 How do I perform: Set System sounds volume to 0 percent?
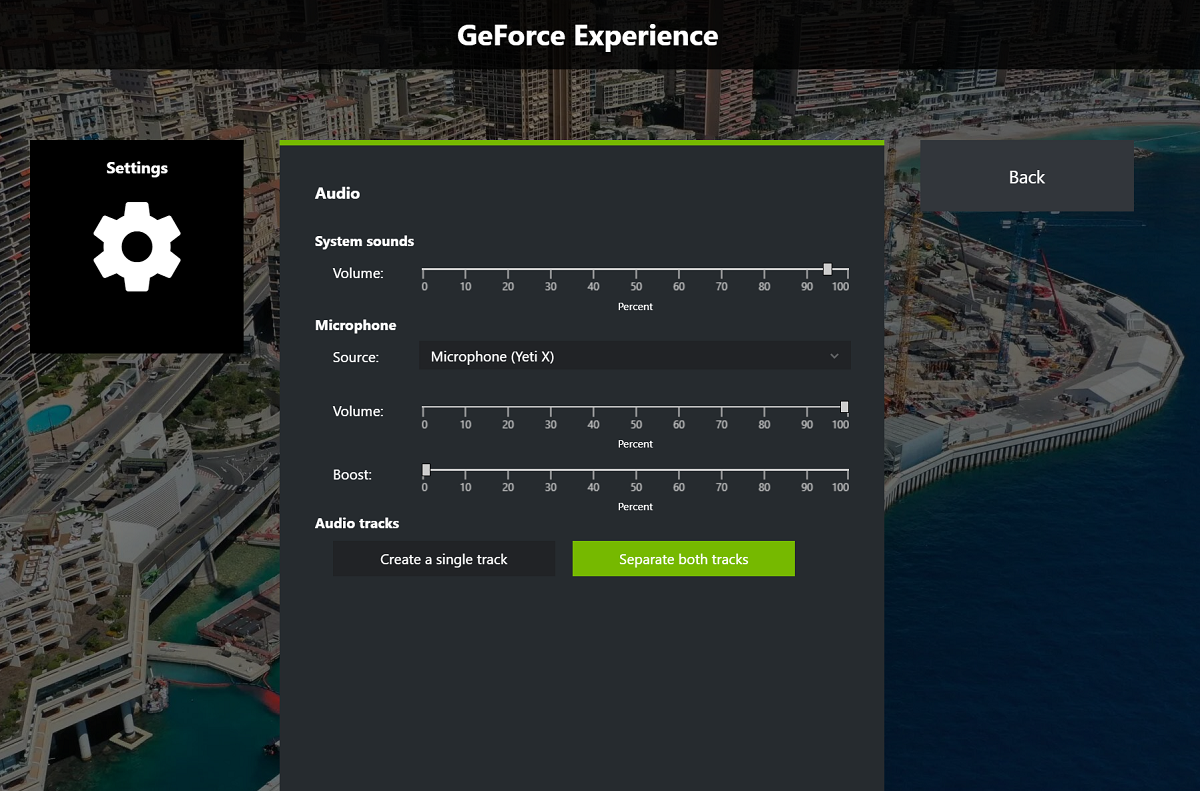click(423, 270)
